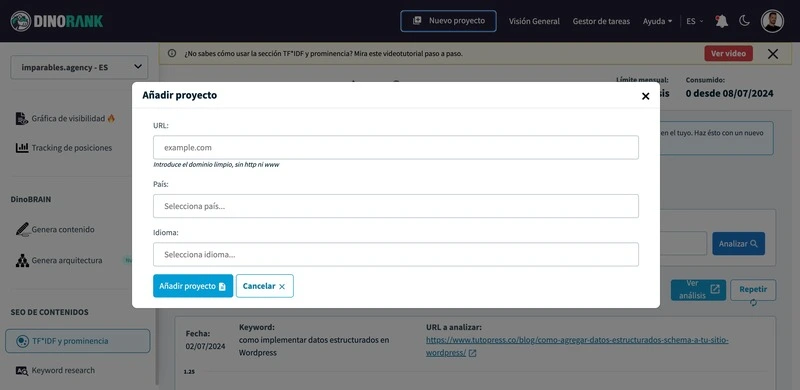Click the URL input field
Viewport: 800px width, 390px height.
[x=395, y=148]
